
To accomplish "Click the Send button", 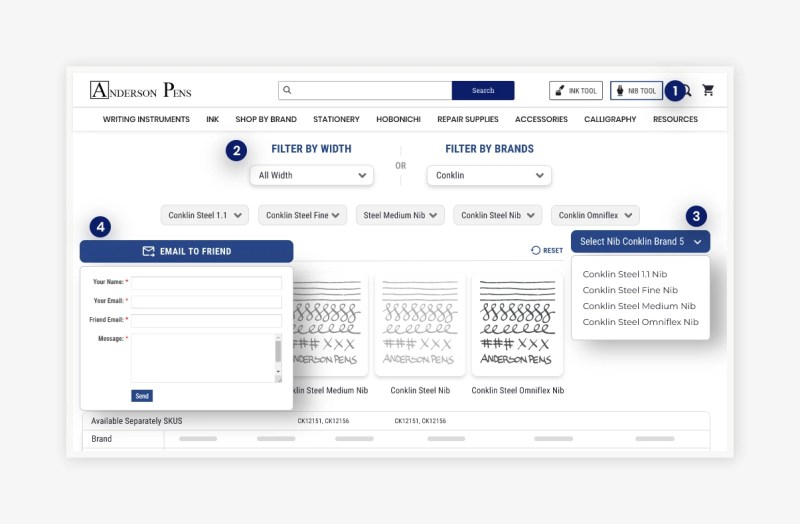I will 142,395.
